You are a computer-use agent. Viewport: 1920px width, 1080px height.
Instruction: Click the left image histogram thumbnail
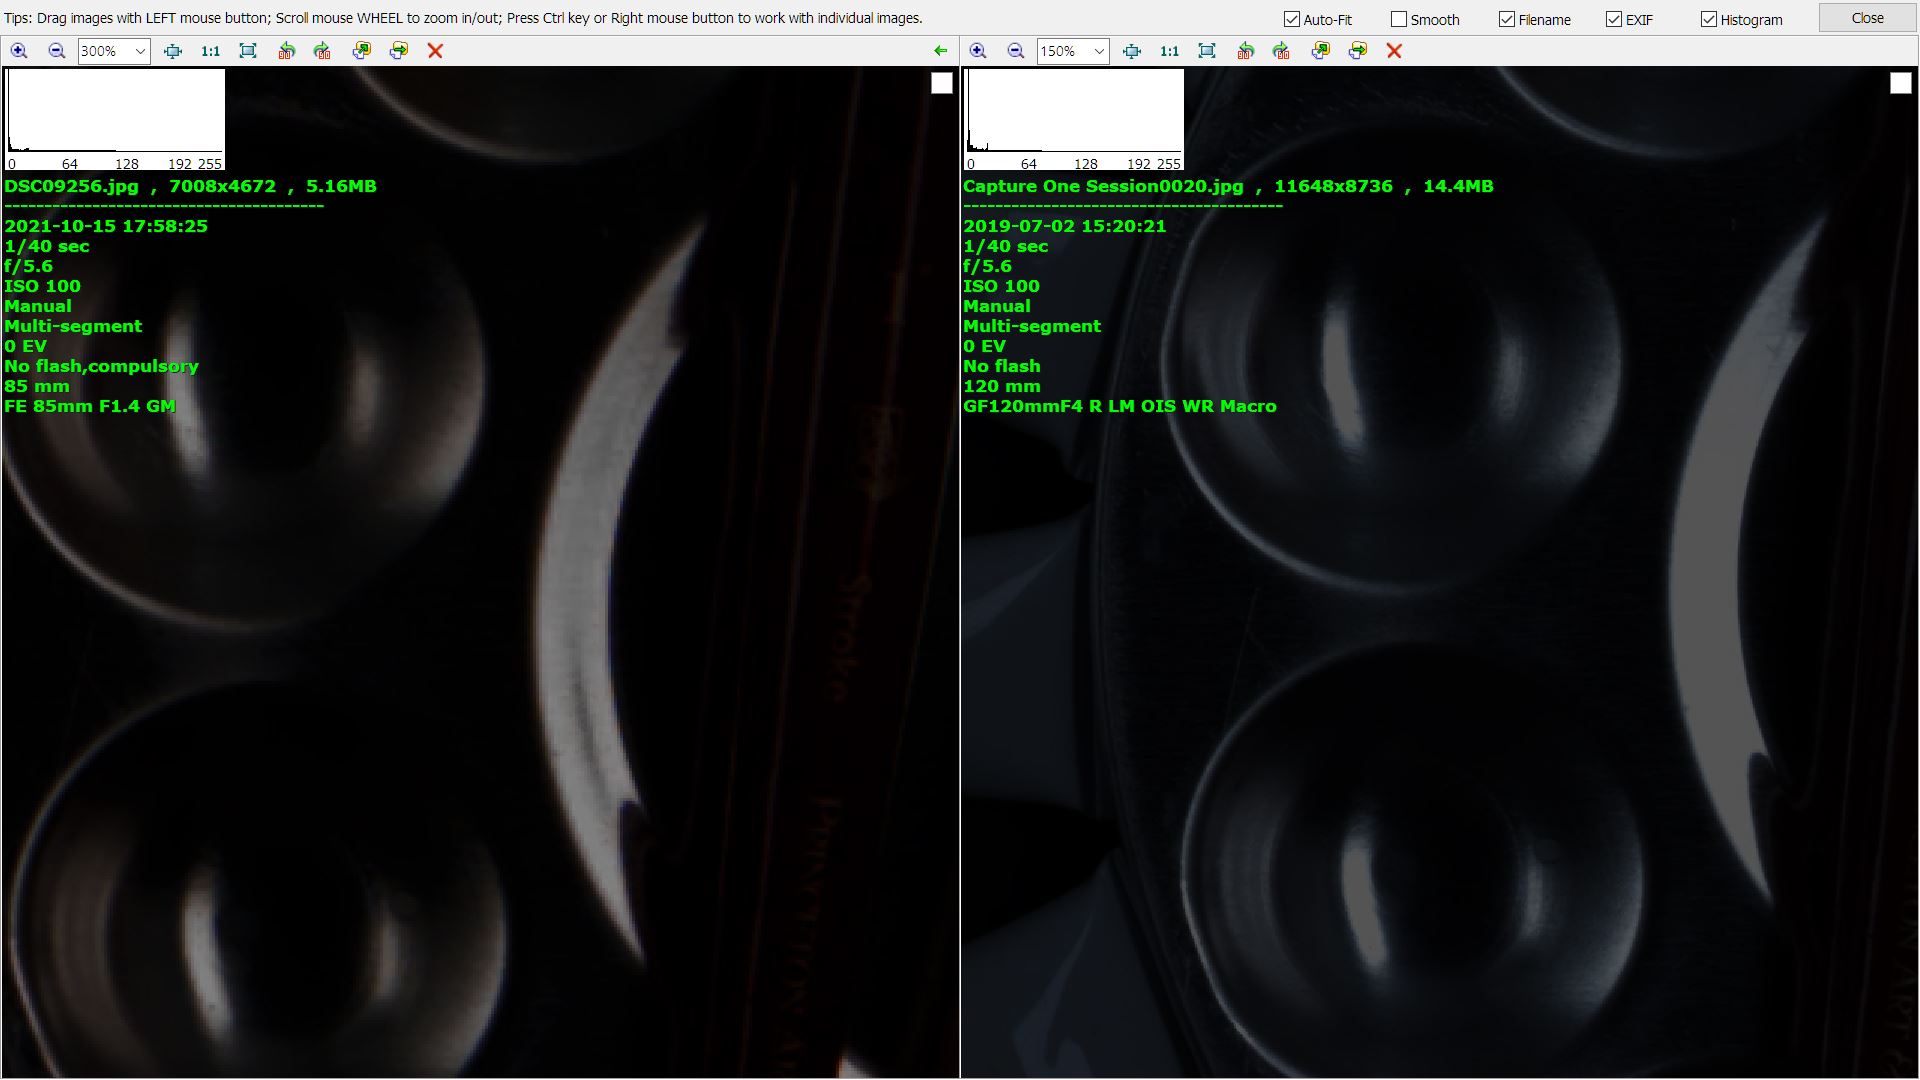click(x=115, y=119)
